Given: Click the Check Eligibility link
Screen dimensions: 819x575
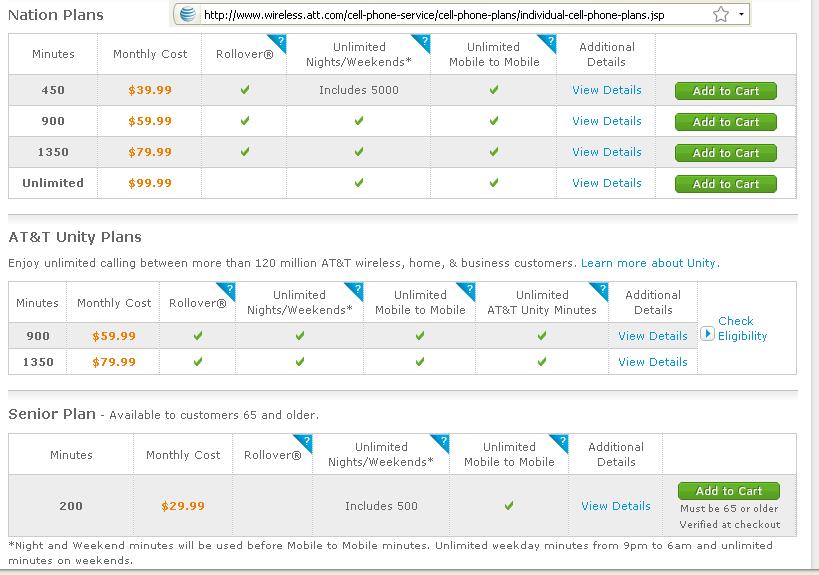Looking at the screenshot, I should coord(742,328).
